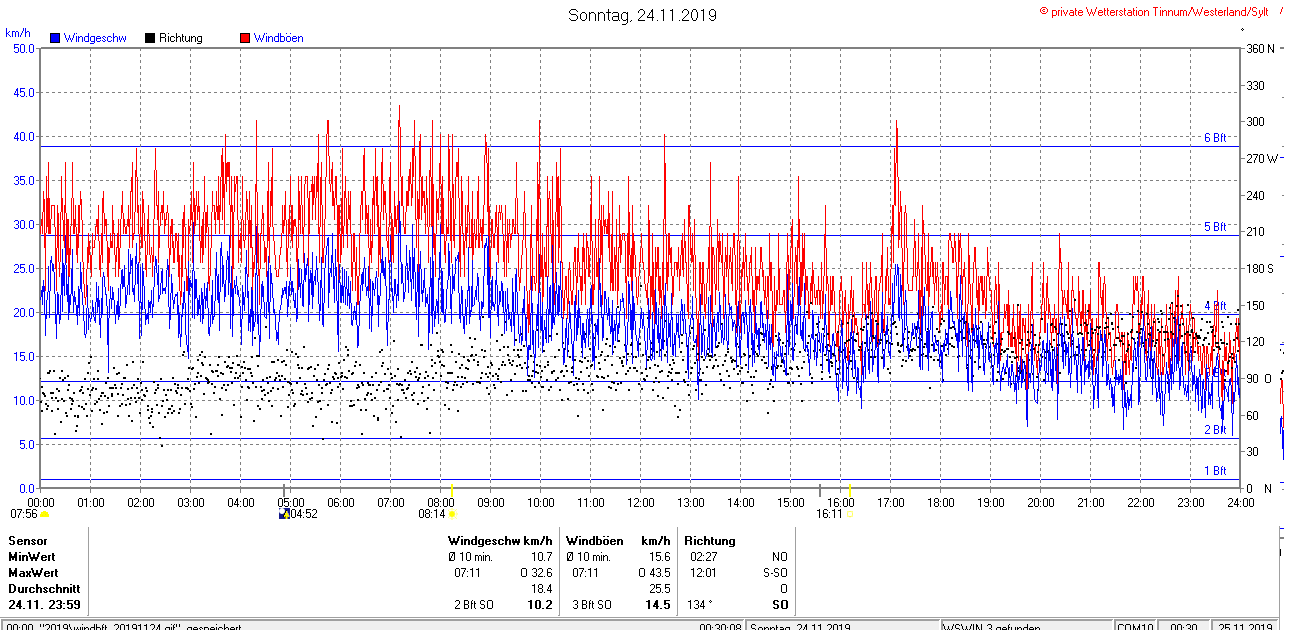Click the max wind speed value O 32.6
This screenshot has height=630, width=1310.
pyautogui.click(x=536, y=573)
